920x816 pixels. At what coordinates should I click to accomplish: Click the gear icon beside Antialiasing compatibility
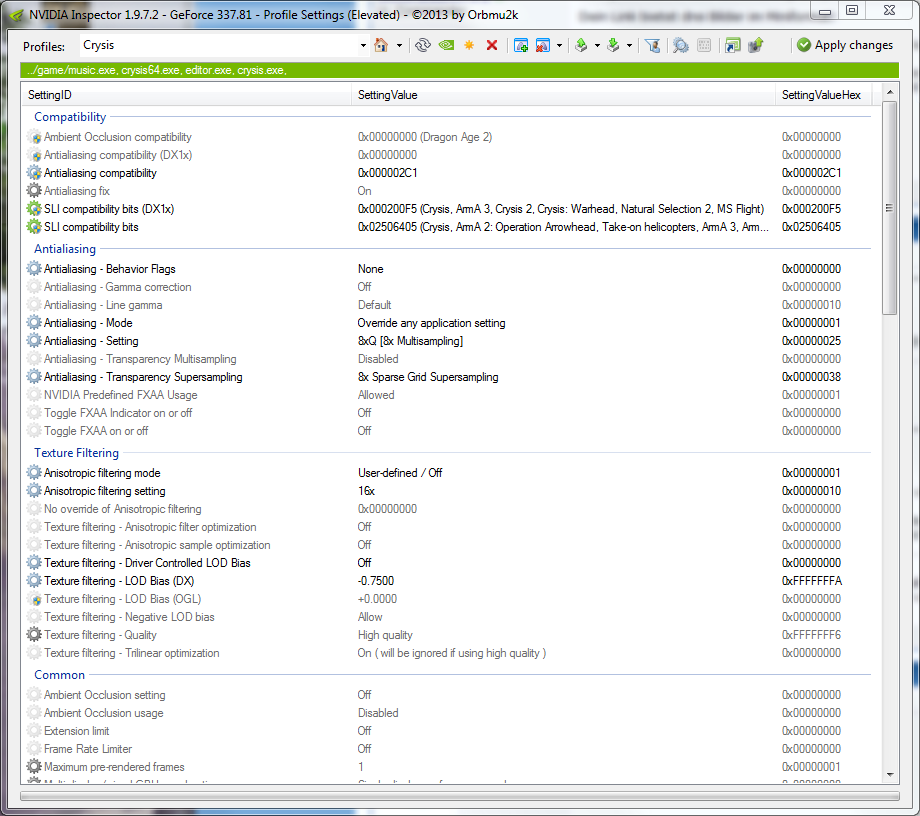pyautogui.click(x=34, y=173)
